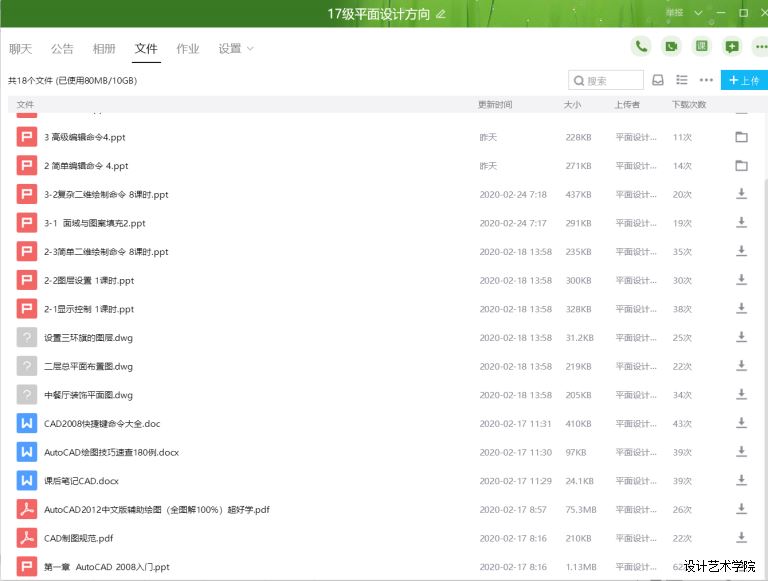Screen dimensions: 768x581
Task: Open the title bar dropdown chevron
Action: point(698,13)
